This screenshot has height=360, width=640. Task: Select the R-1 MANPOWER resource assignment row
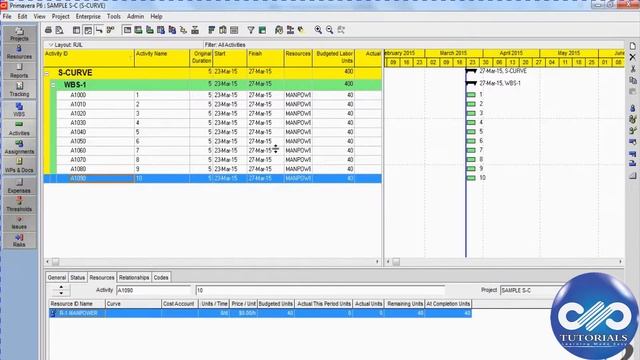(260, 313)
